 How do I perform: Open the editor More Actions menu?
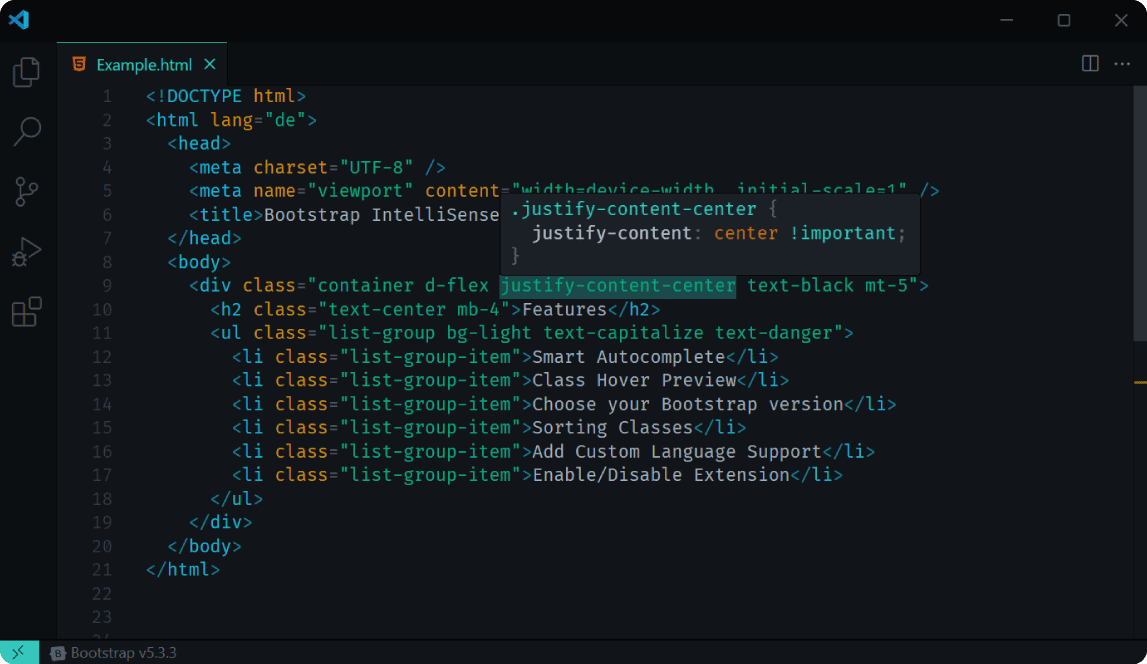click(1122, 63)
